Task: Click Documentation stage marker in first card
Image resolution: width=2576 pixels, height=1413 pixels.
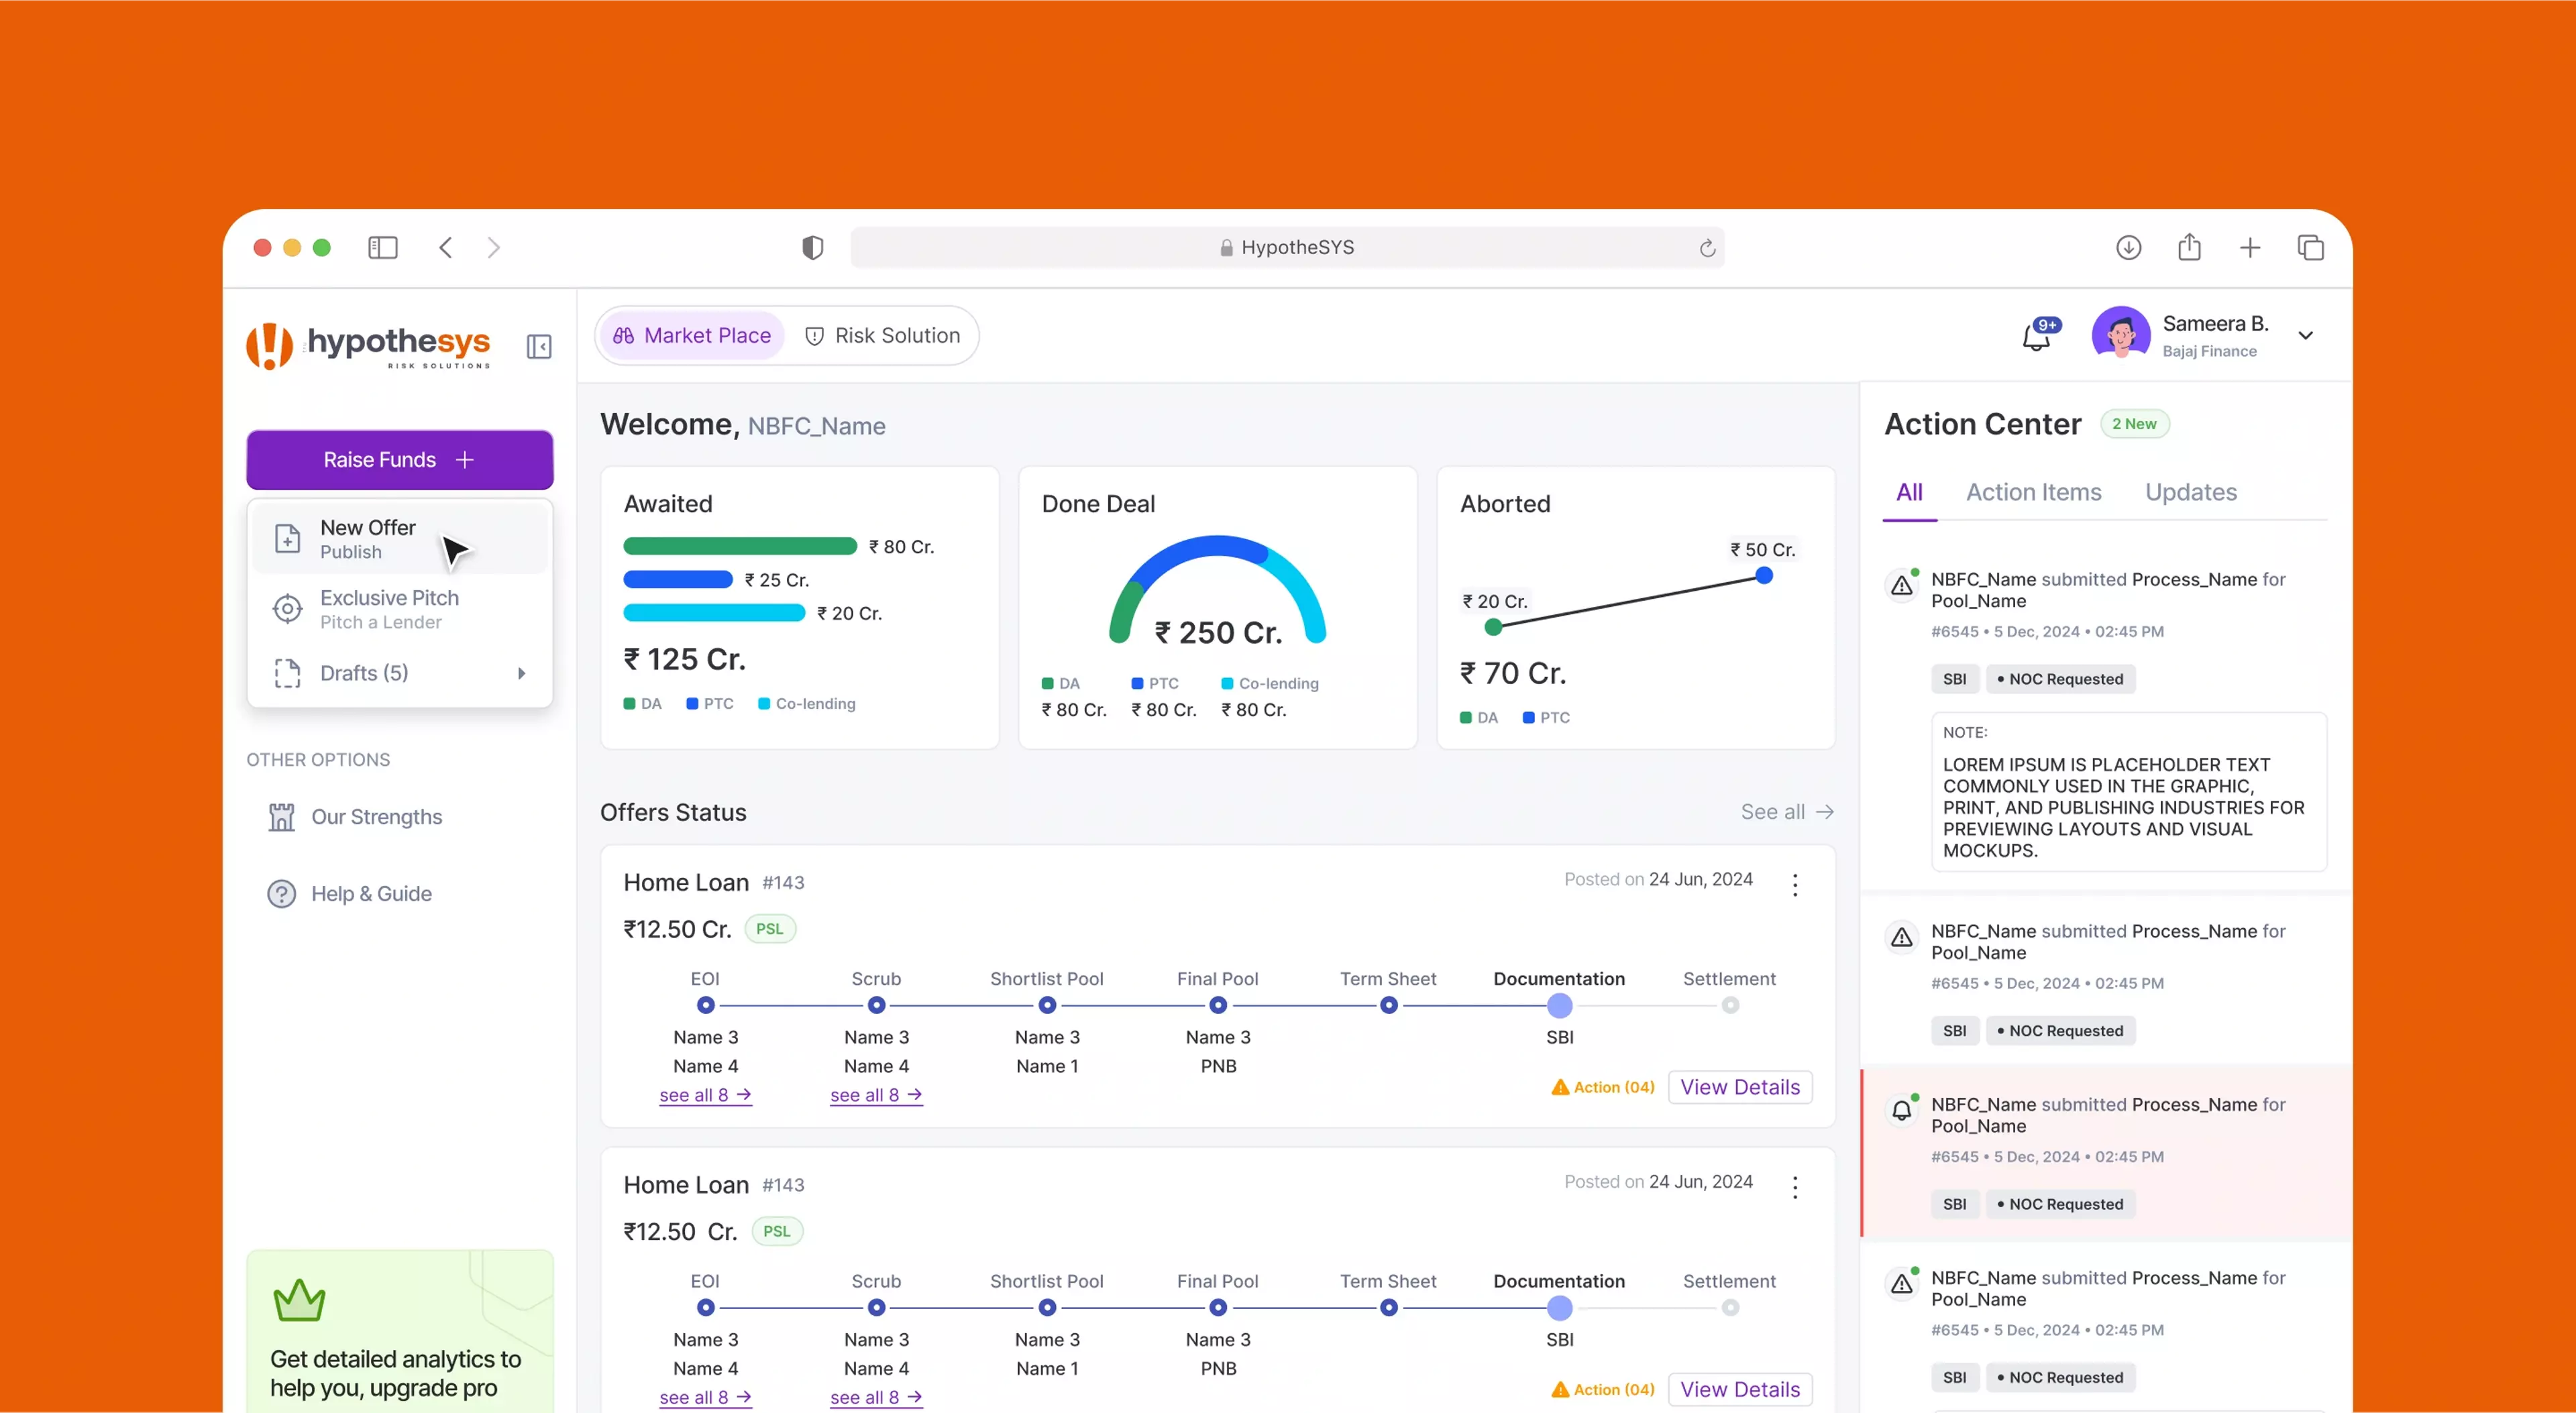Action: [1559, 1005]
